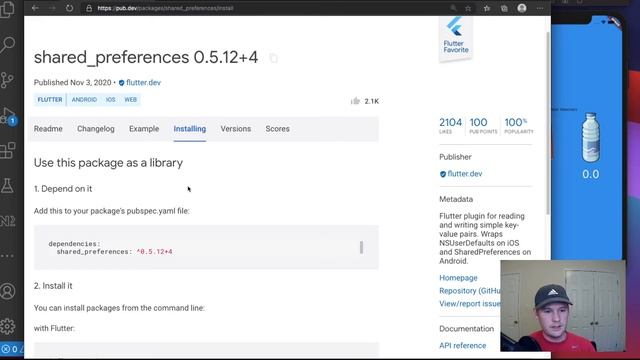This screenshot has height=360, width=640.
Task: Open the Extensions icon in sidebar
Action: 7,150
